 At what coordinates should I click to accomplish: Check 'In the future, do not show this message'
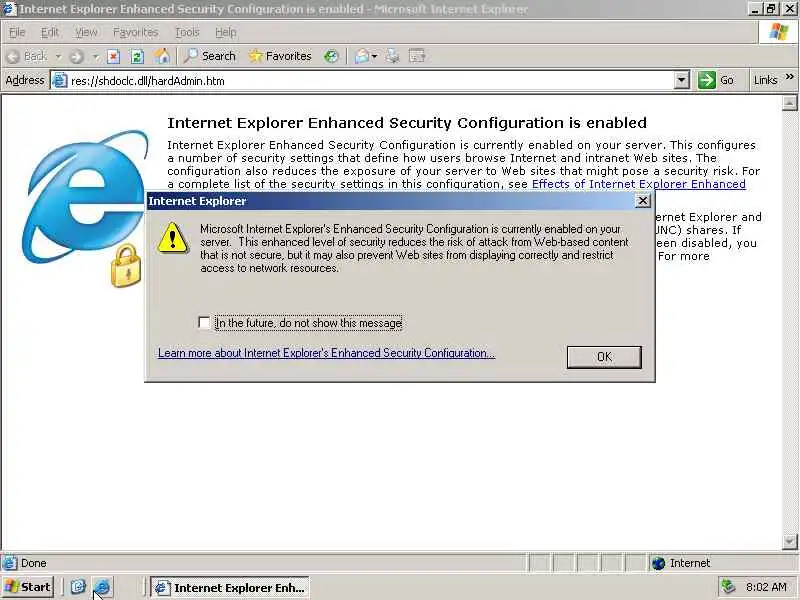click(204, 322)
